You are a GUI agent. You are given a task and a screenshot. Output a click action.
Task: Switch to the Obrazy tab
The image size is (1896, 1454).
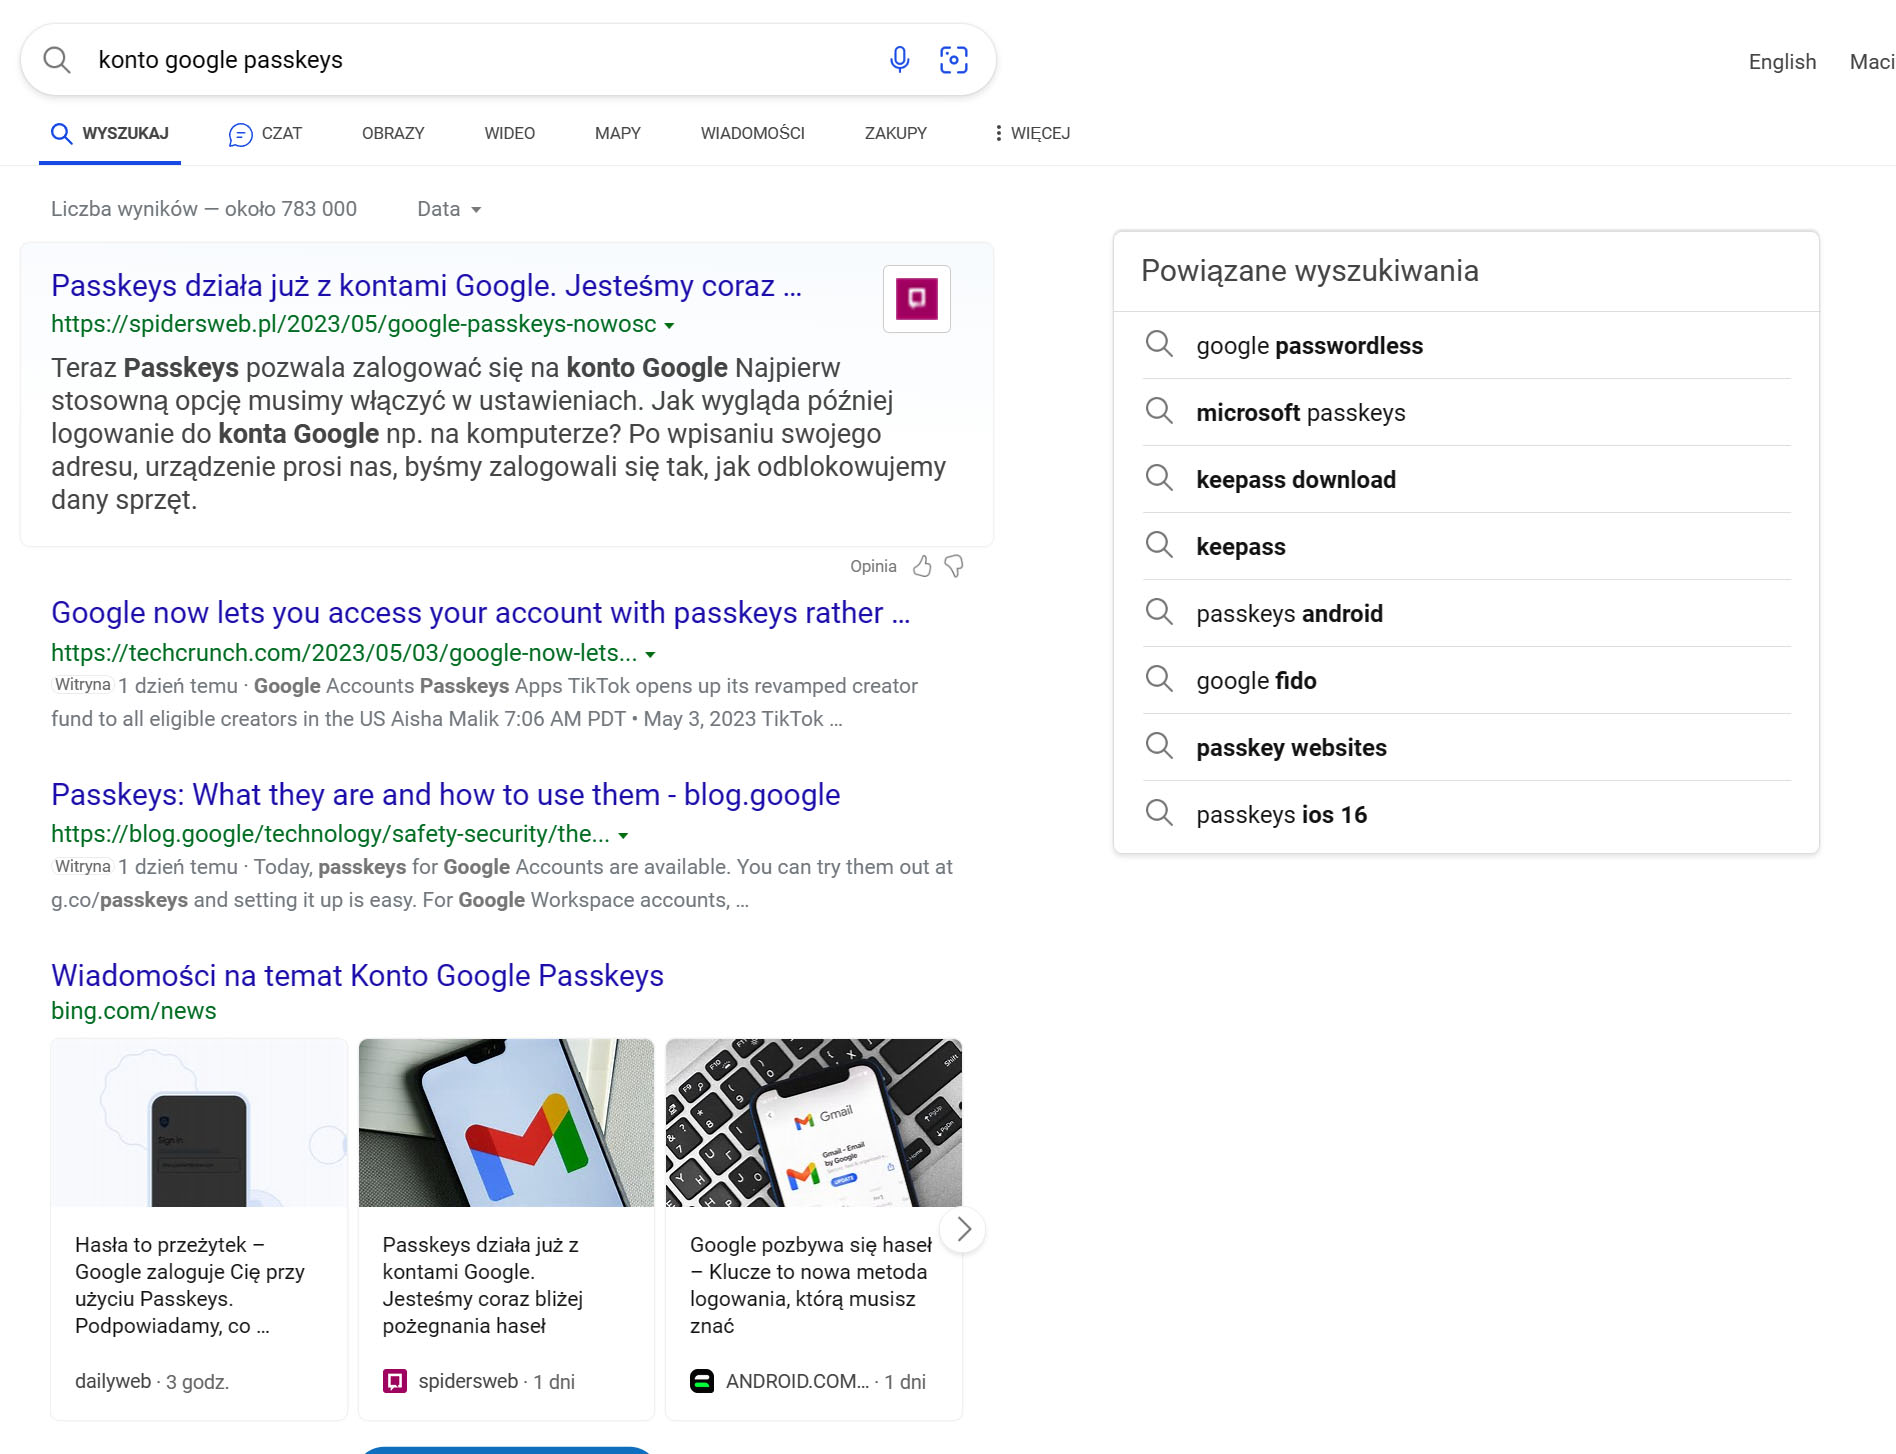[x=393, y=134]
